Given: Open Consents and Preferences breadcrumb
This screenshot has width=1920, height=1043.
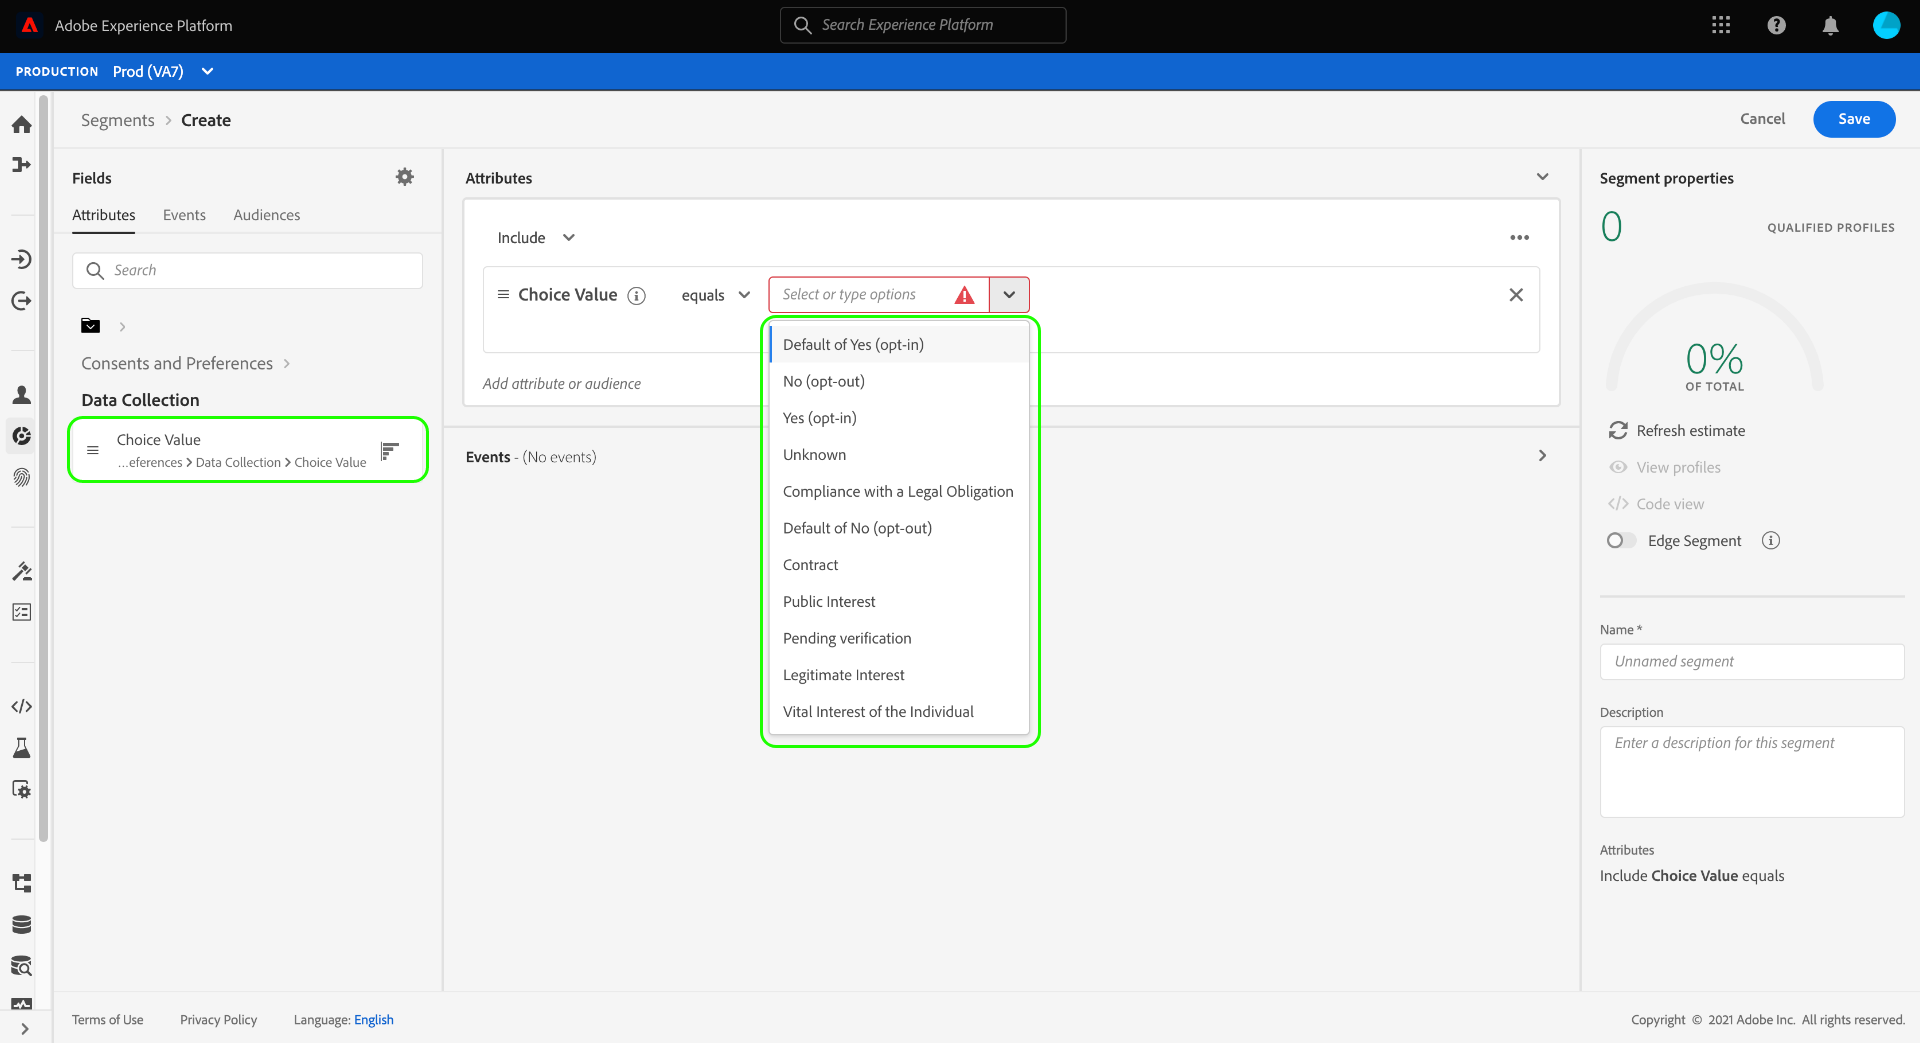Looking at the screenshot, I should point(177,363).
